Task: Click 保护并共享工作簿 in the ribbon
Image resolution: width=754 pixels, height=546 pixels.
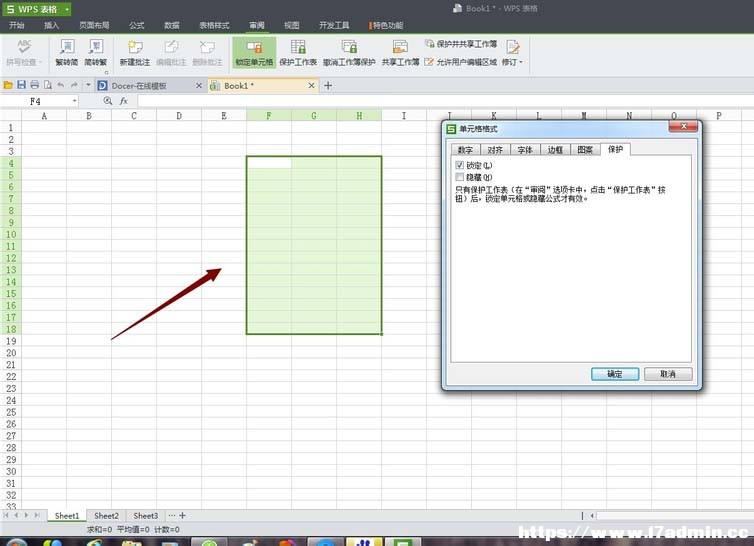Action: [461, 44]
